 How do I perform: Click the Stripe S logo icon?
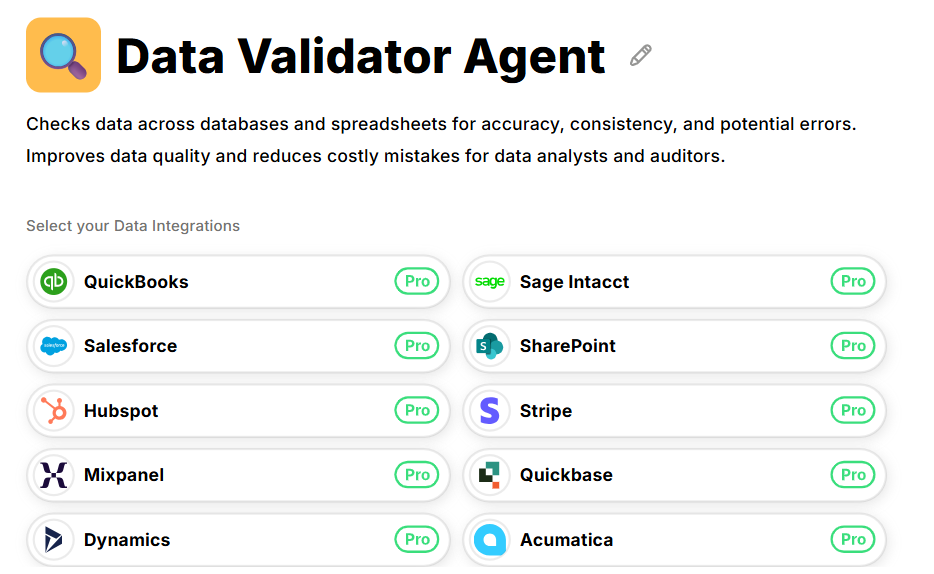(x=490, y=410)
